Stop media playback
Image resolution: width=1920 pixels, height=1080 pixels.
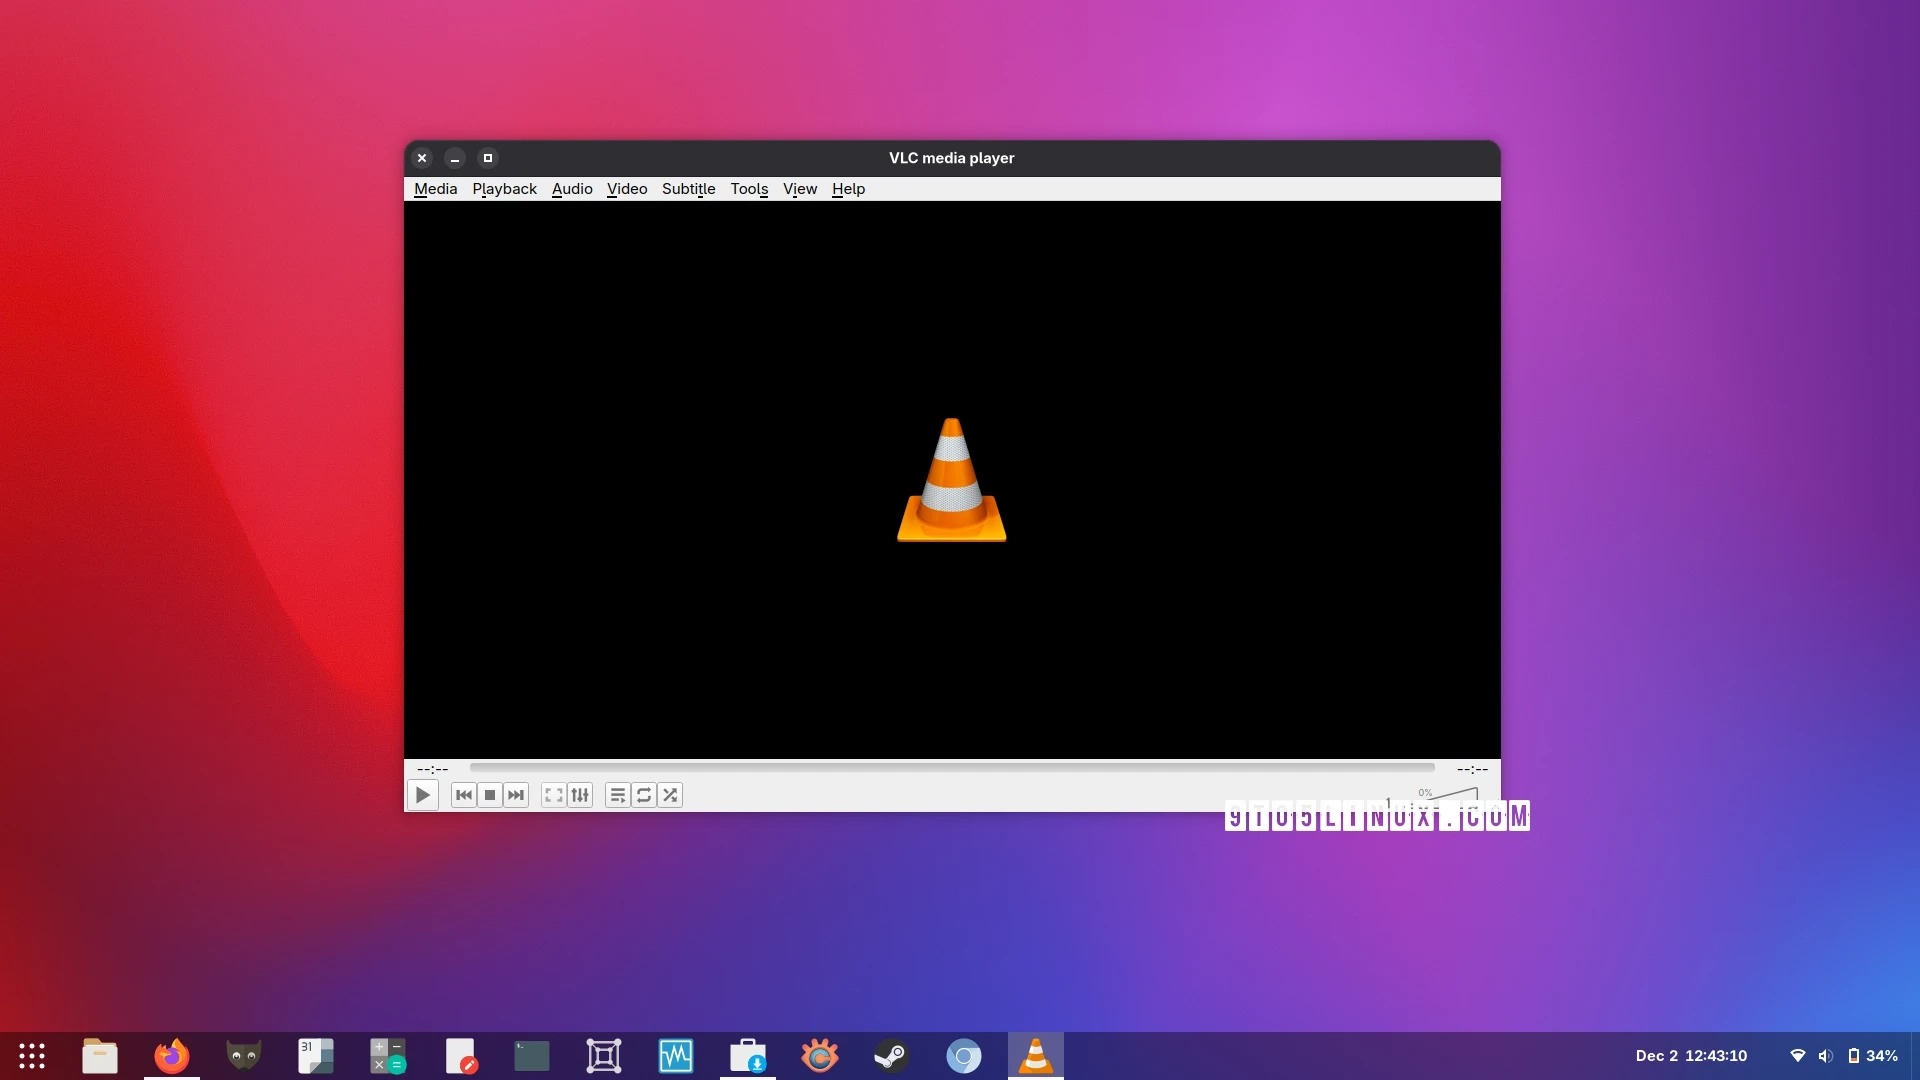tap(489, 795)
